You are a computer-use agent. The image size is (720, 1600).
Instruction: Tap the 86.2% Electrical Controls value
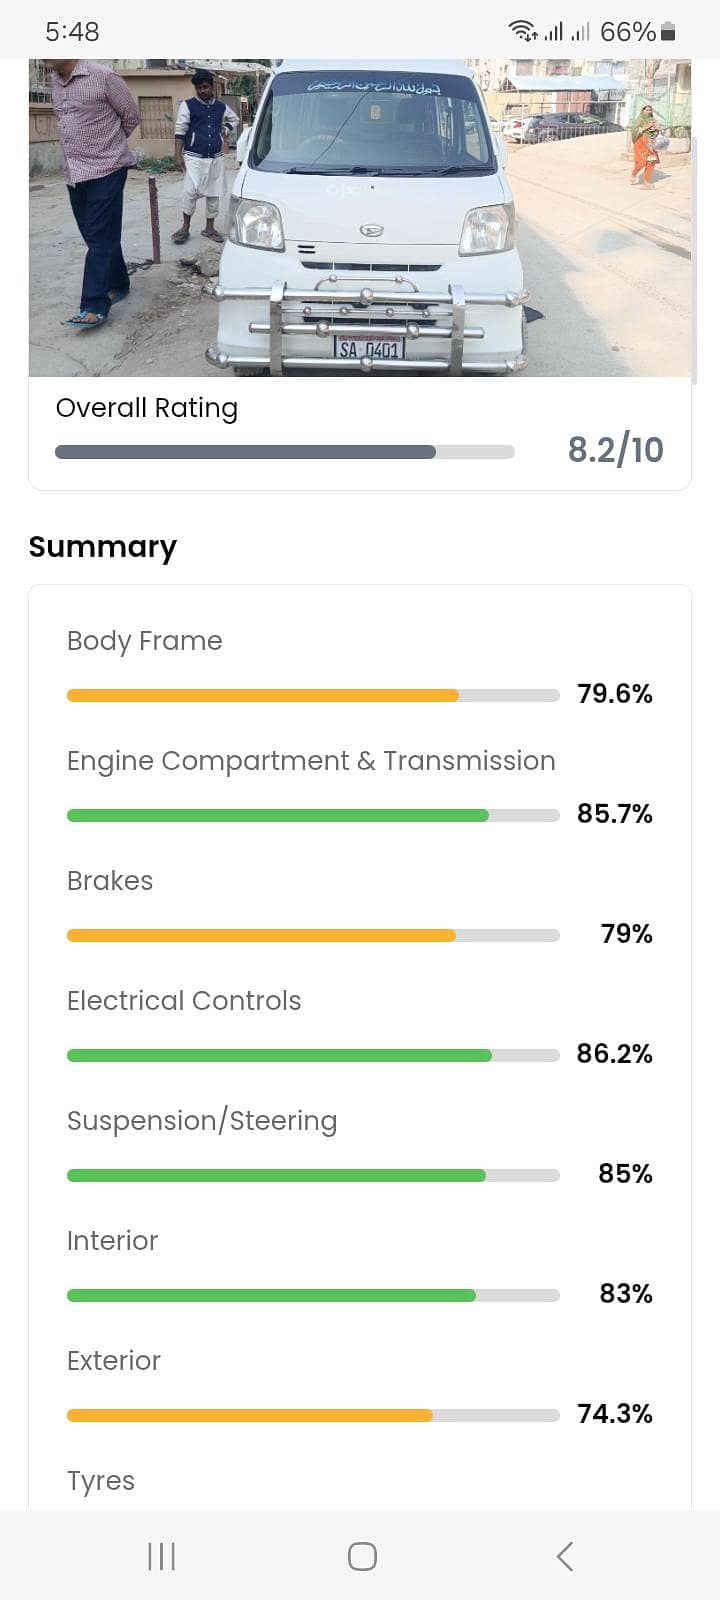614,1053
